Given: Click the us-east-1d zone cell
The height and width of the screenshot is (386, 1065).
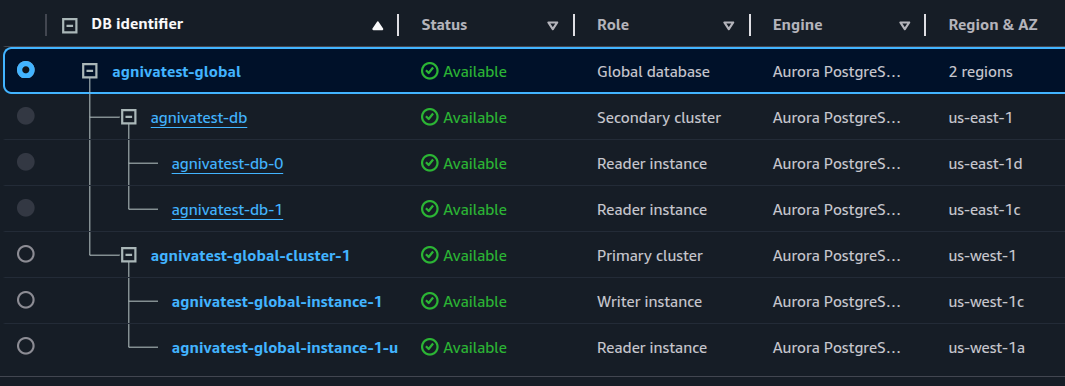Looking at the screenshot, I should [x=986, y=164].
